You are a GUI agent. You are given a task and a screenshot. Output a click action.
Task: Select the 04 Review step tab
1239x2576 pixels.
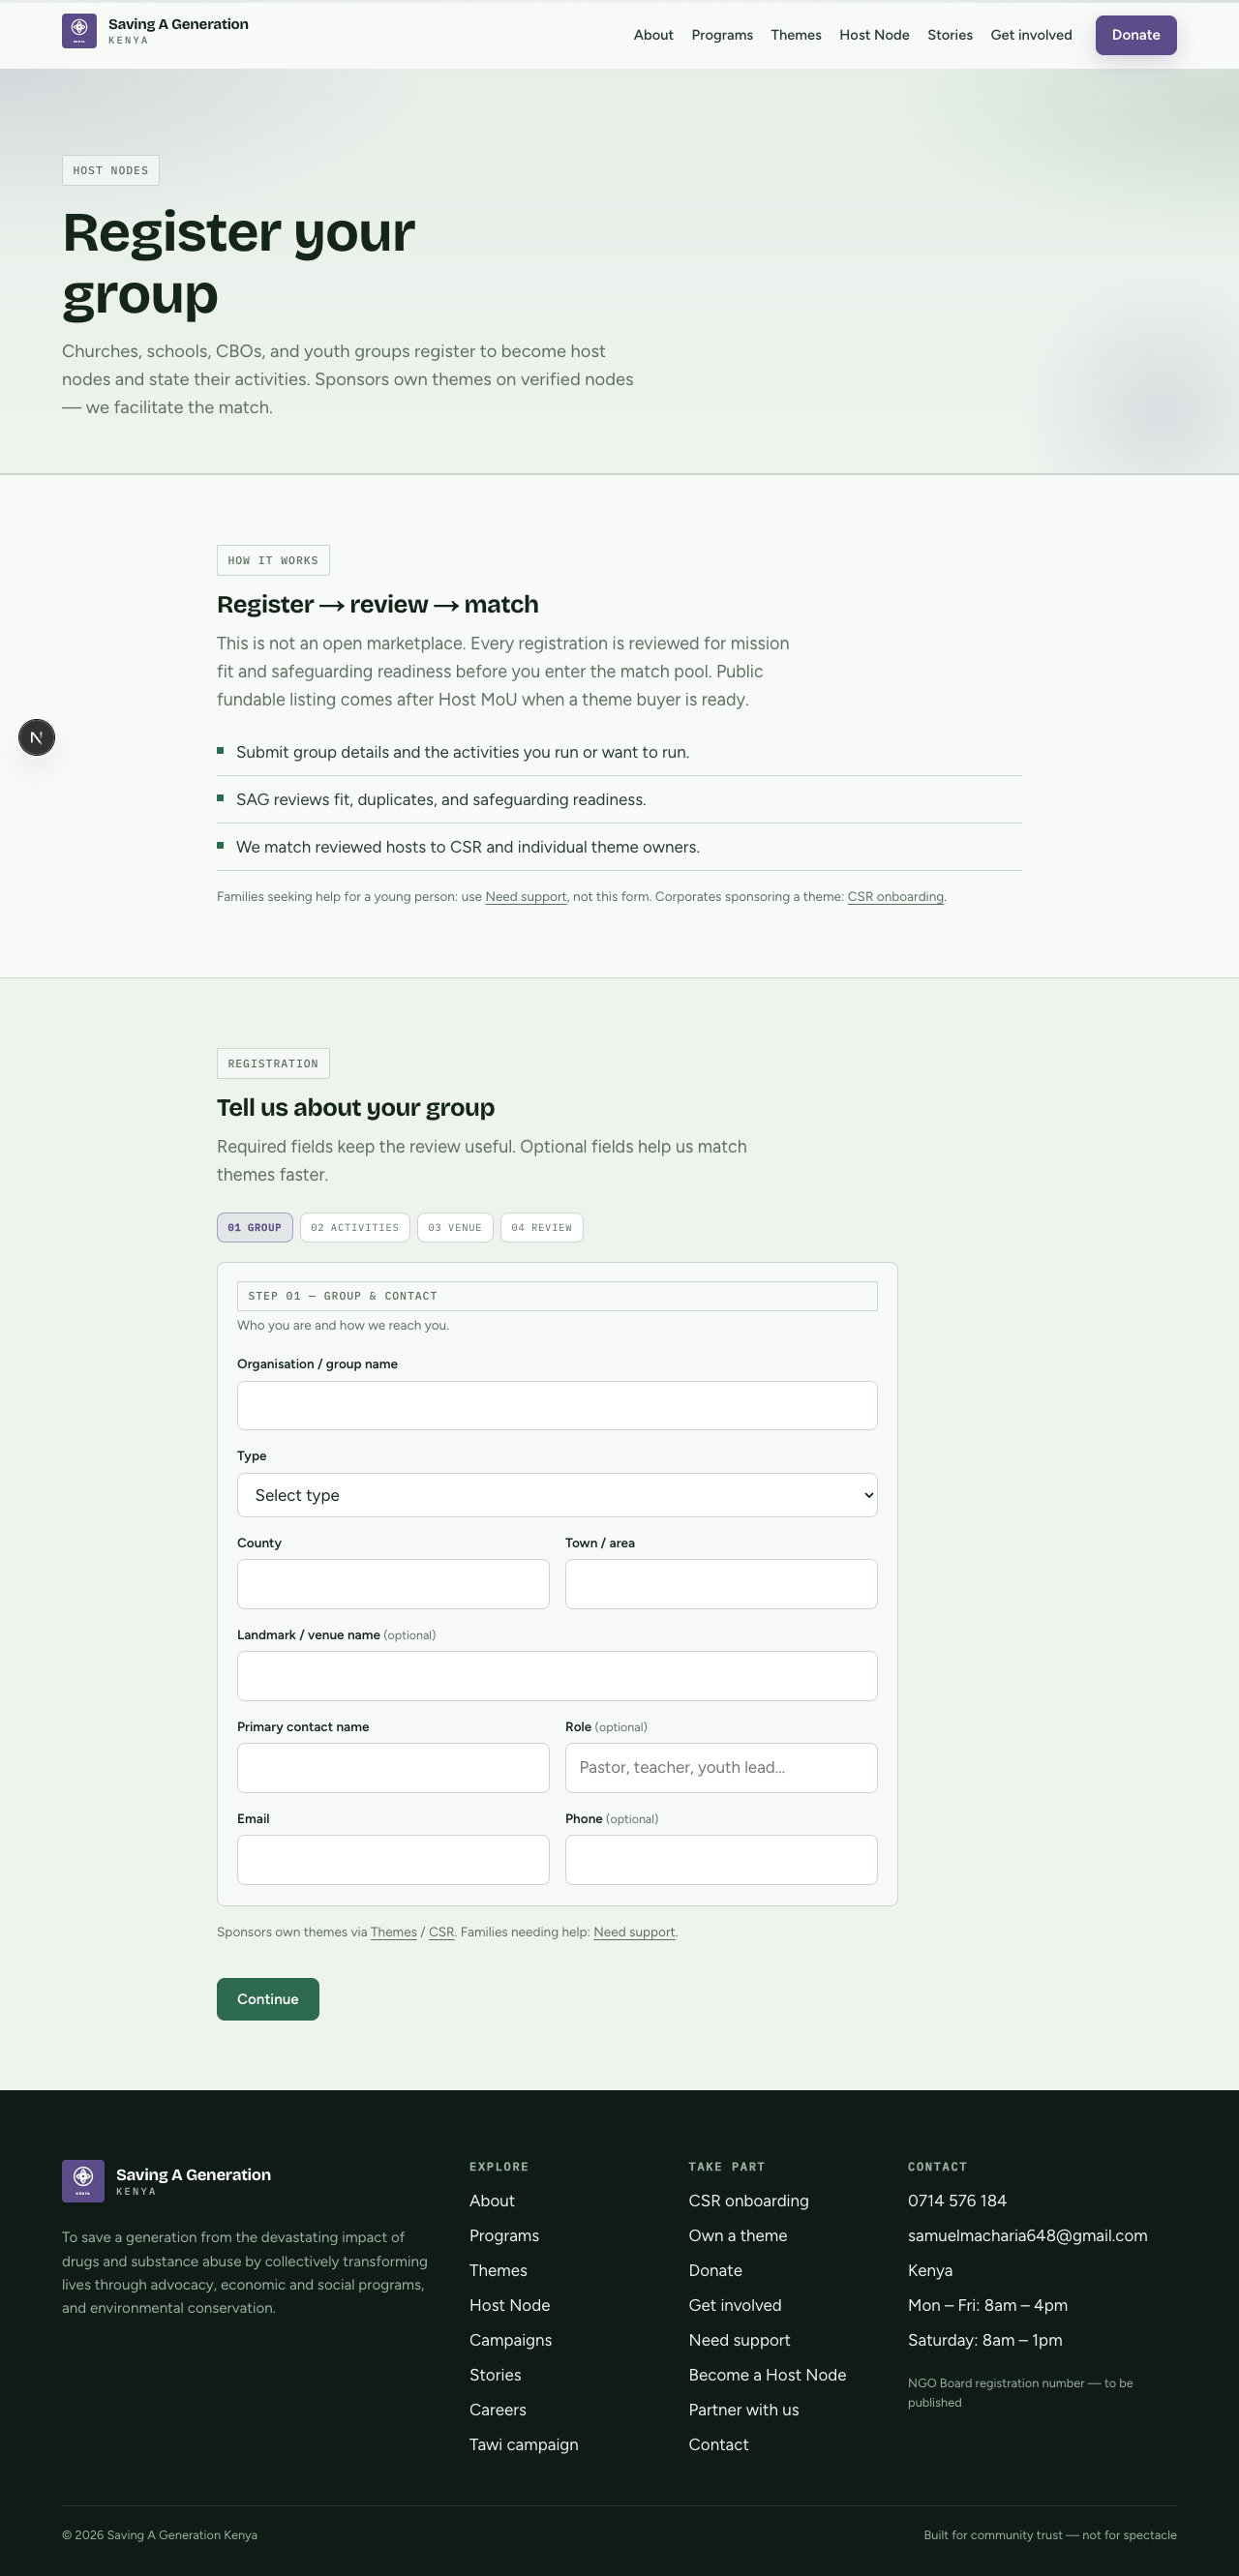[542, 1228]
